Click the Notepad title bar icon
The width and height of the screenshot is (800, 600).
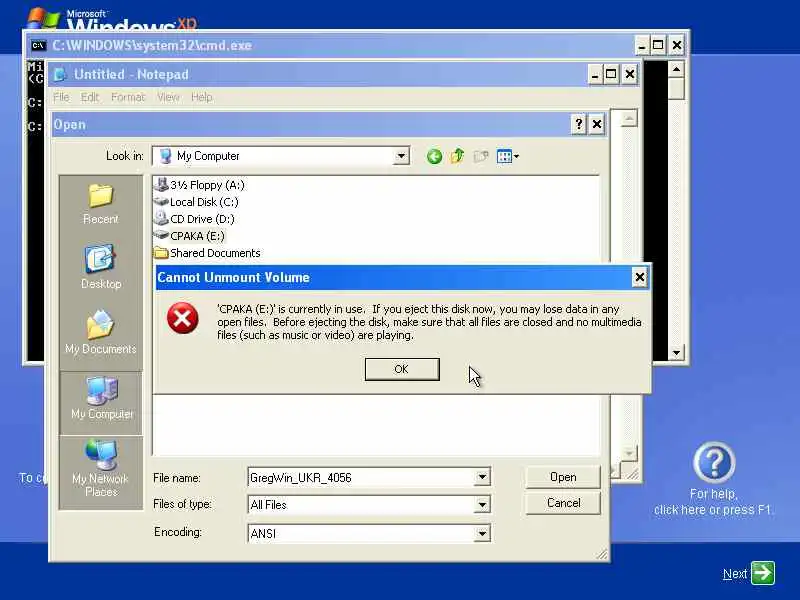click(60, 74)
